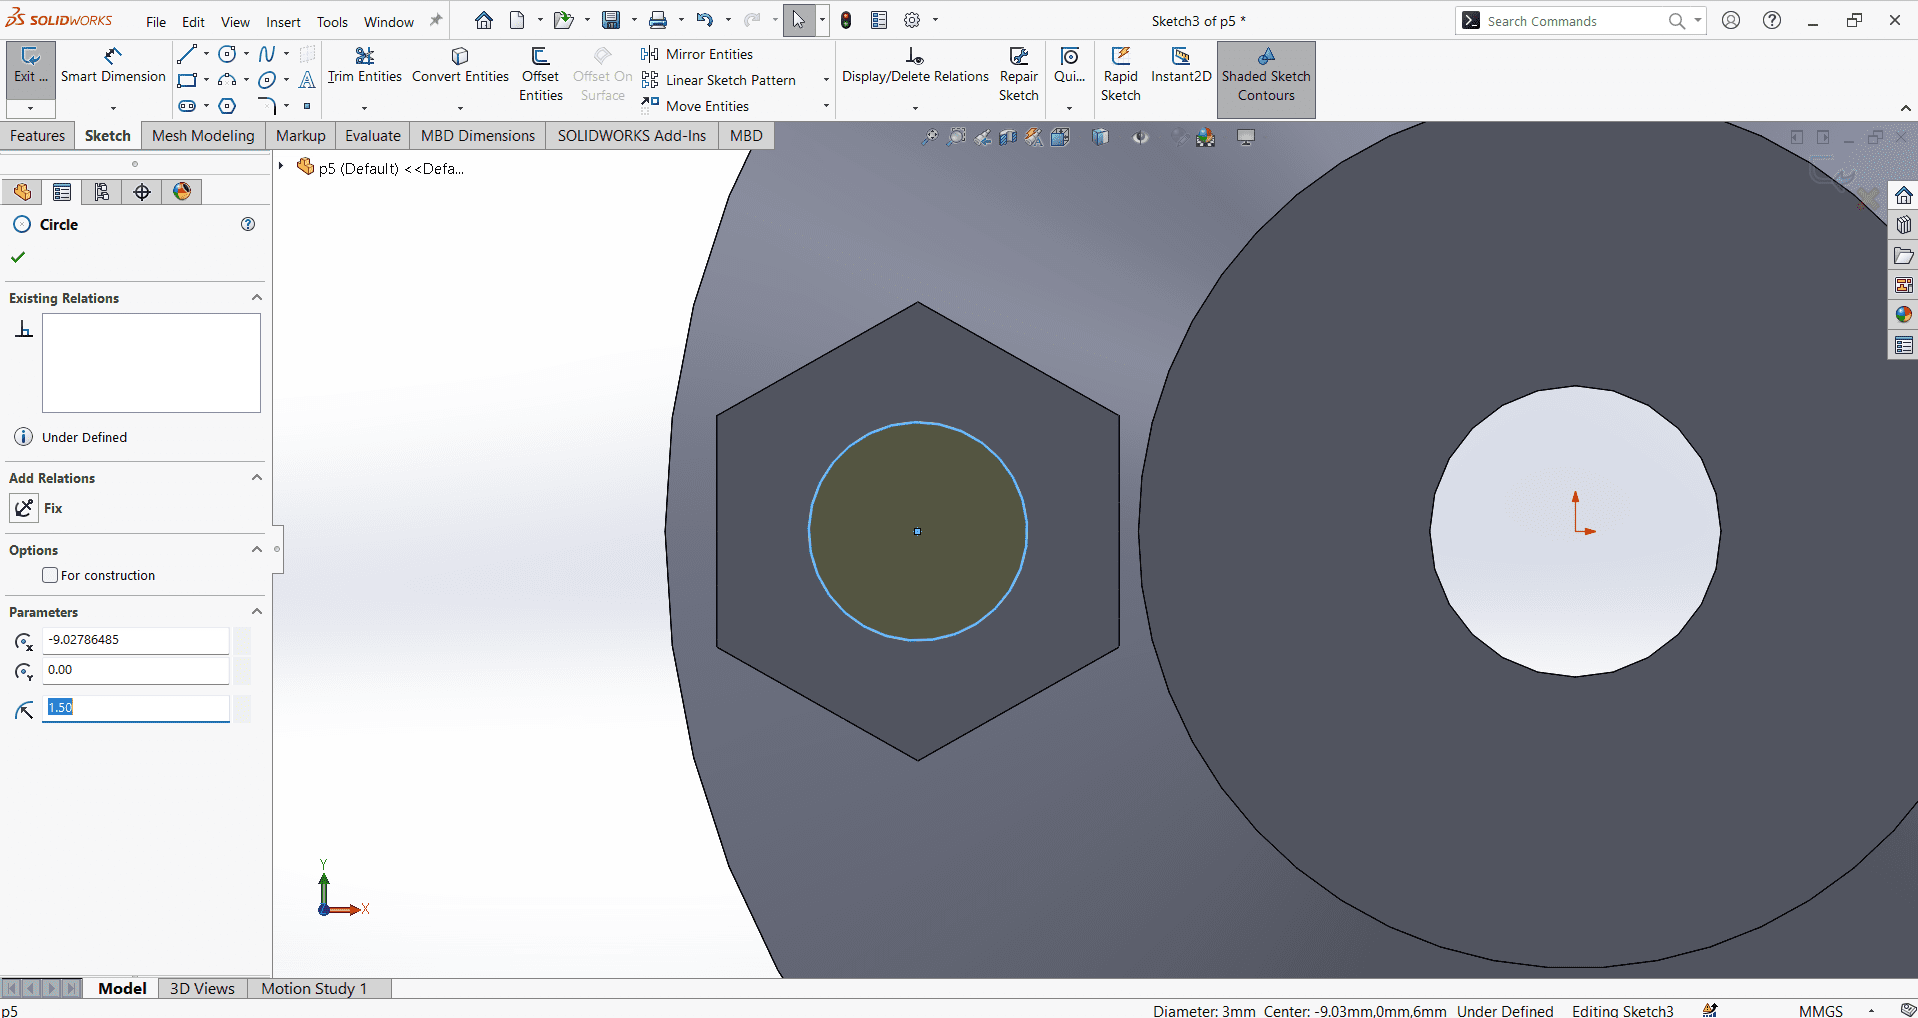Open the File menu
This screenshot has height=1018, width=1918.
point(156,22)
